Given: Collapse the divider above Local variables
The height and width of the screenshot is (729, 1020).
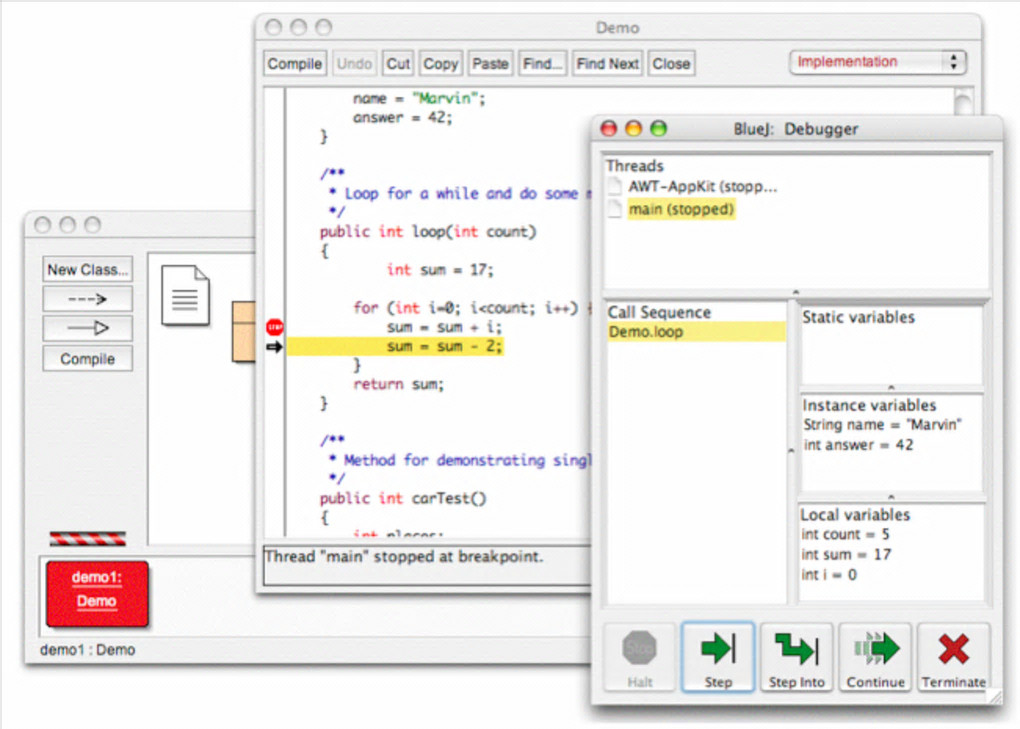Looking at the screenshot, I should tap(891, 497).
